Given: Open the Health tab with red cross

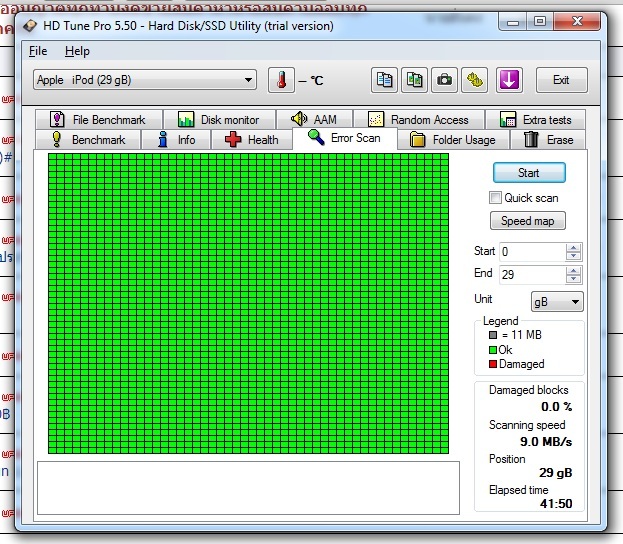Looking at the screenshot, I should pyautogui.click(x=251, y=140).
